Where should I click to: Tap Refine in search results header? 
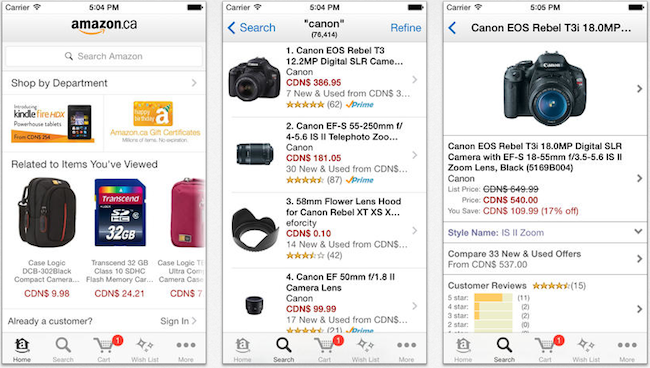[x=405, y=28]
